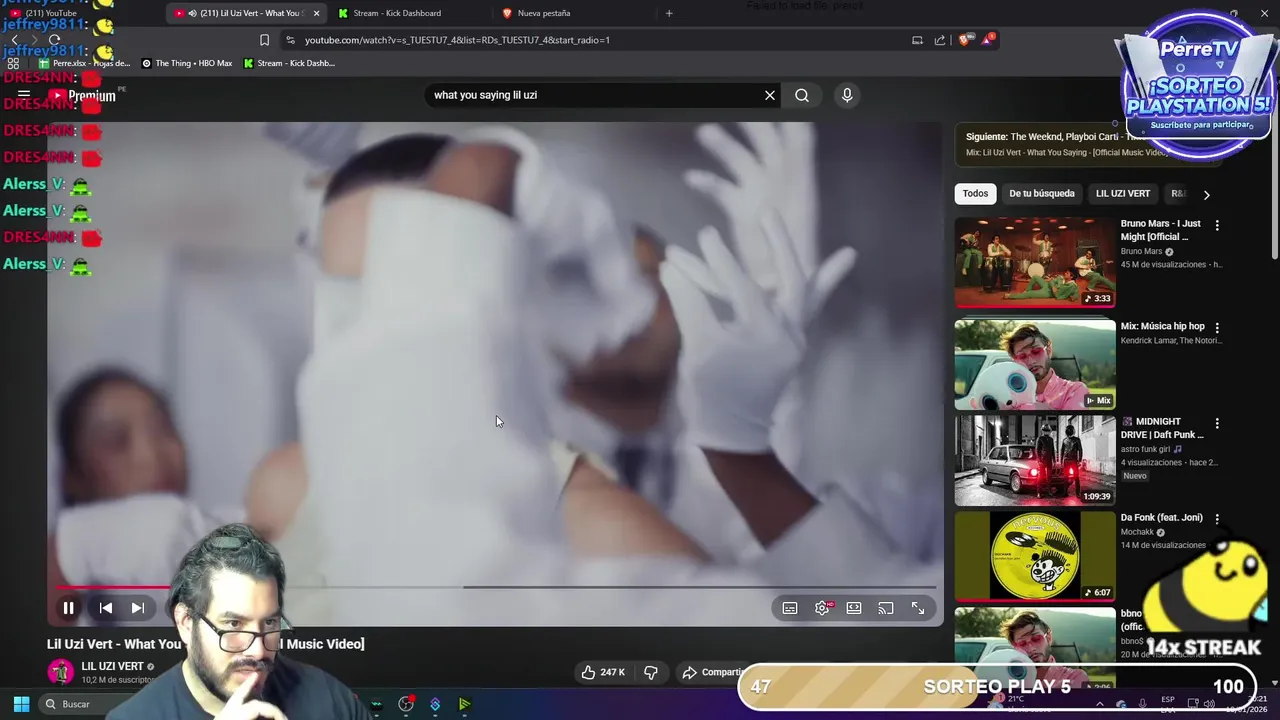
Task: Open options menu for Mix Música hip hop
Action: 1217,328
